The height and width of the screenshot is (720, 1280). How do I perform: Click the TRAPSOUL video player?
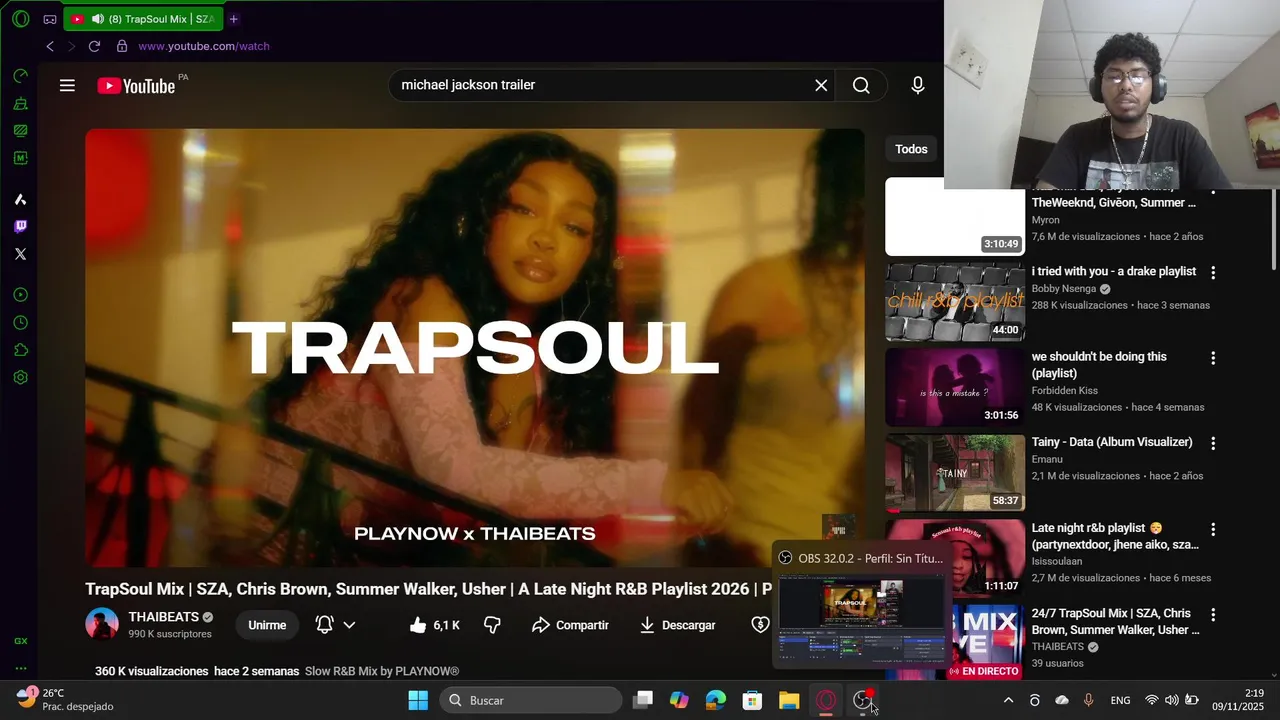[475, 348]
